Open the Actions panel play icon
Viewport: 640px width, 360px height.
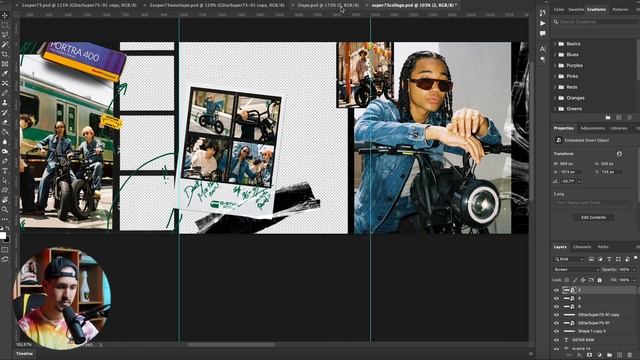(x=542, y=23)
